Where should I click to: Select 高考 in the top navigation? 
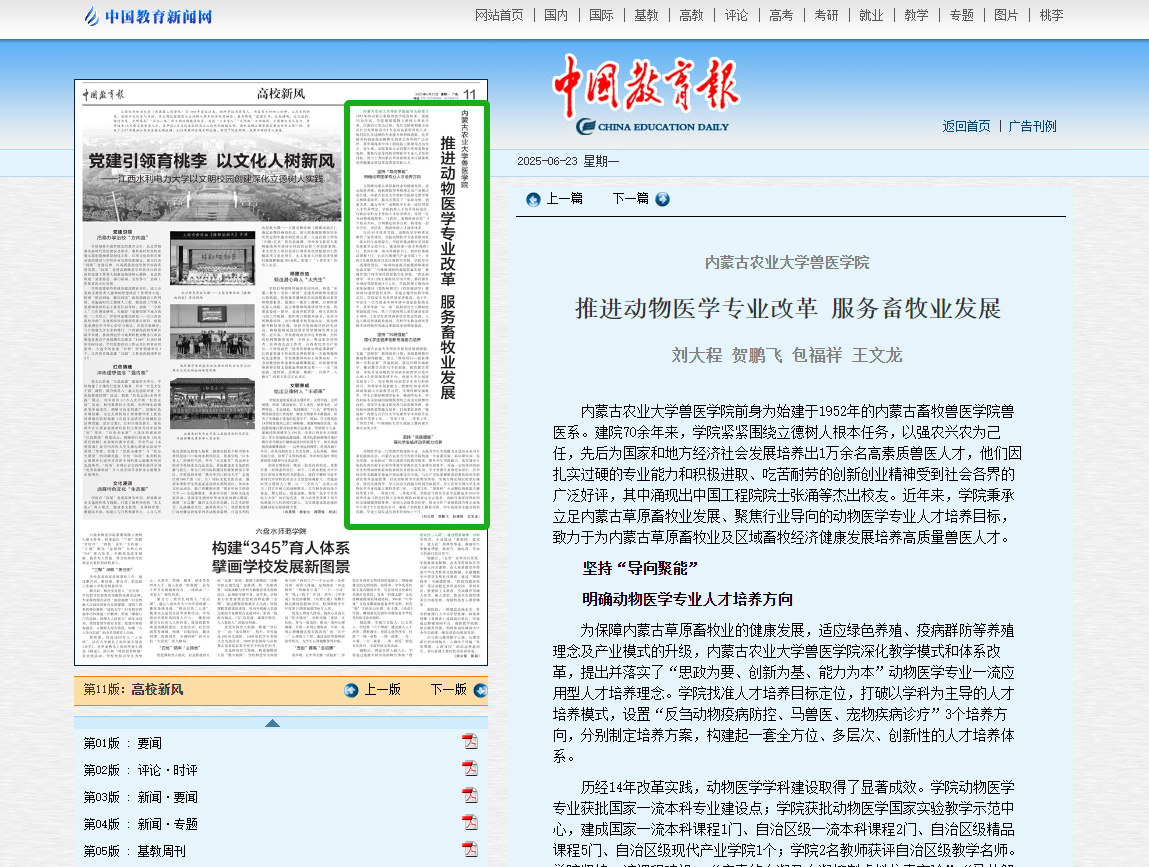pos(781,15)
